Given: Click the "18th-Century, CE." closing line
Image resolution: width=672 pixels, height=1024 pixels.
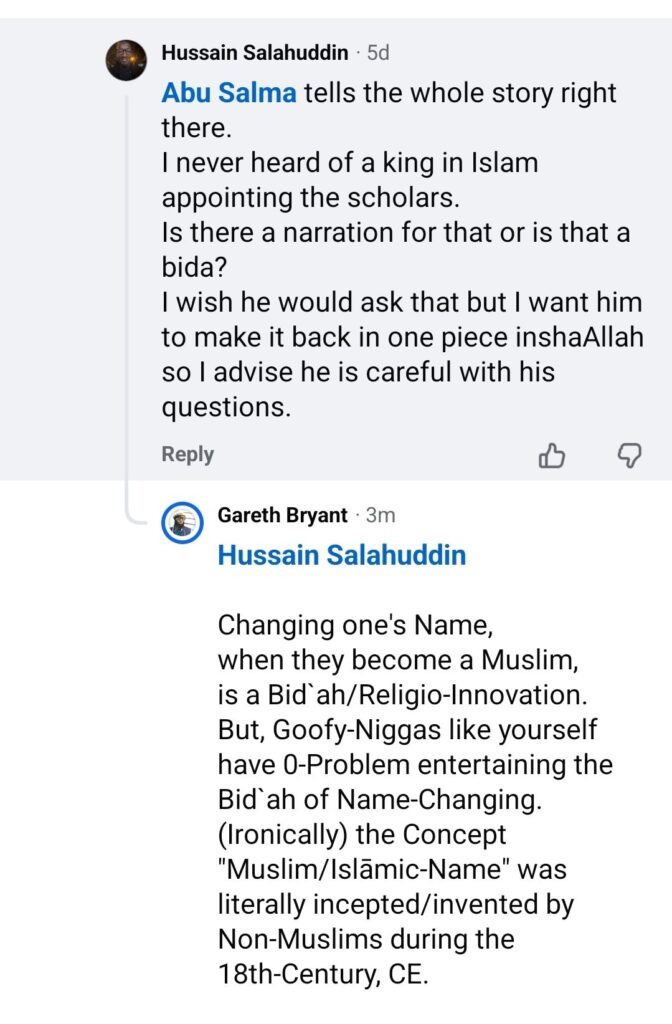Looking at the screenshot, I should tap(322, 975).
